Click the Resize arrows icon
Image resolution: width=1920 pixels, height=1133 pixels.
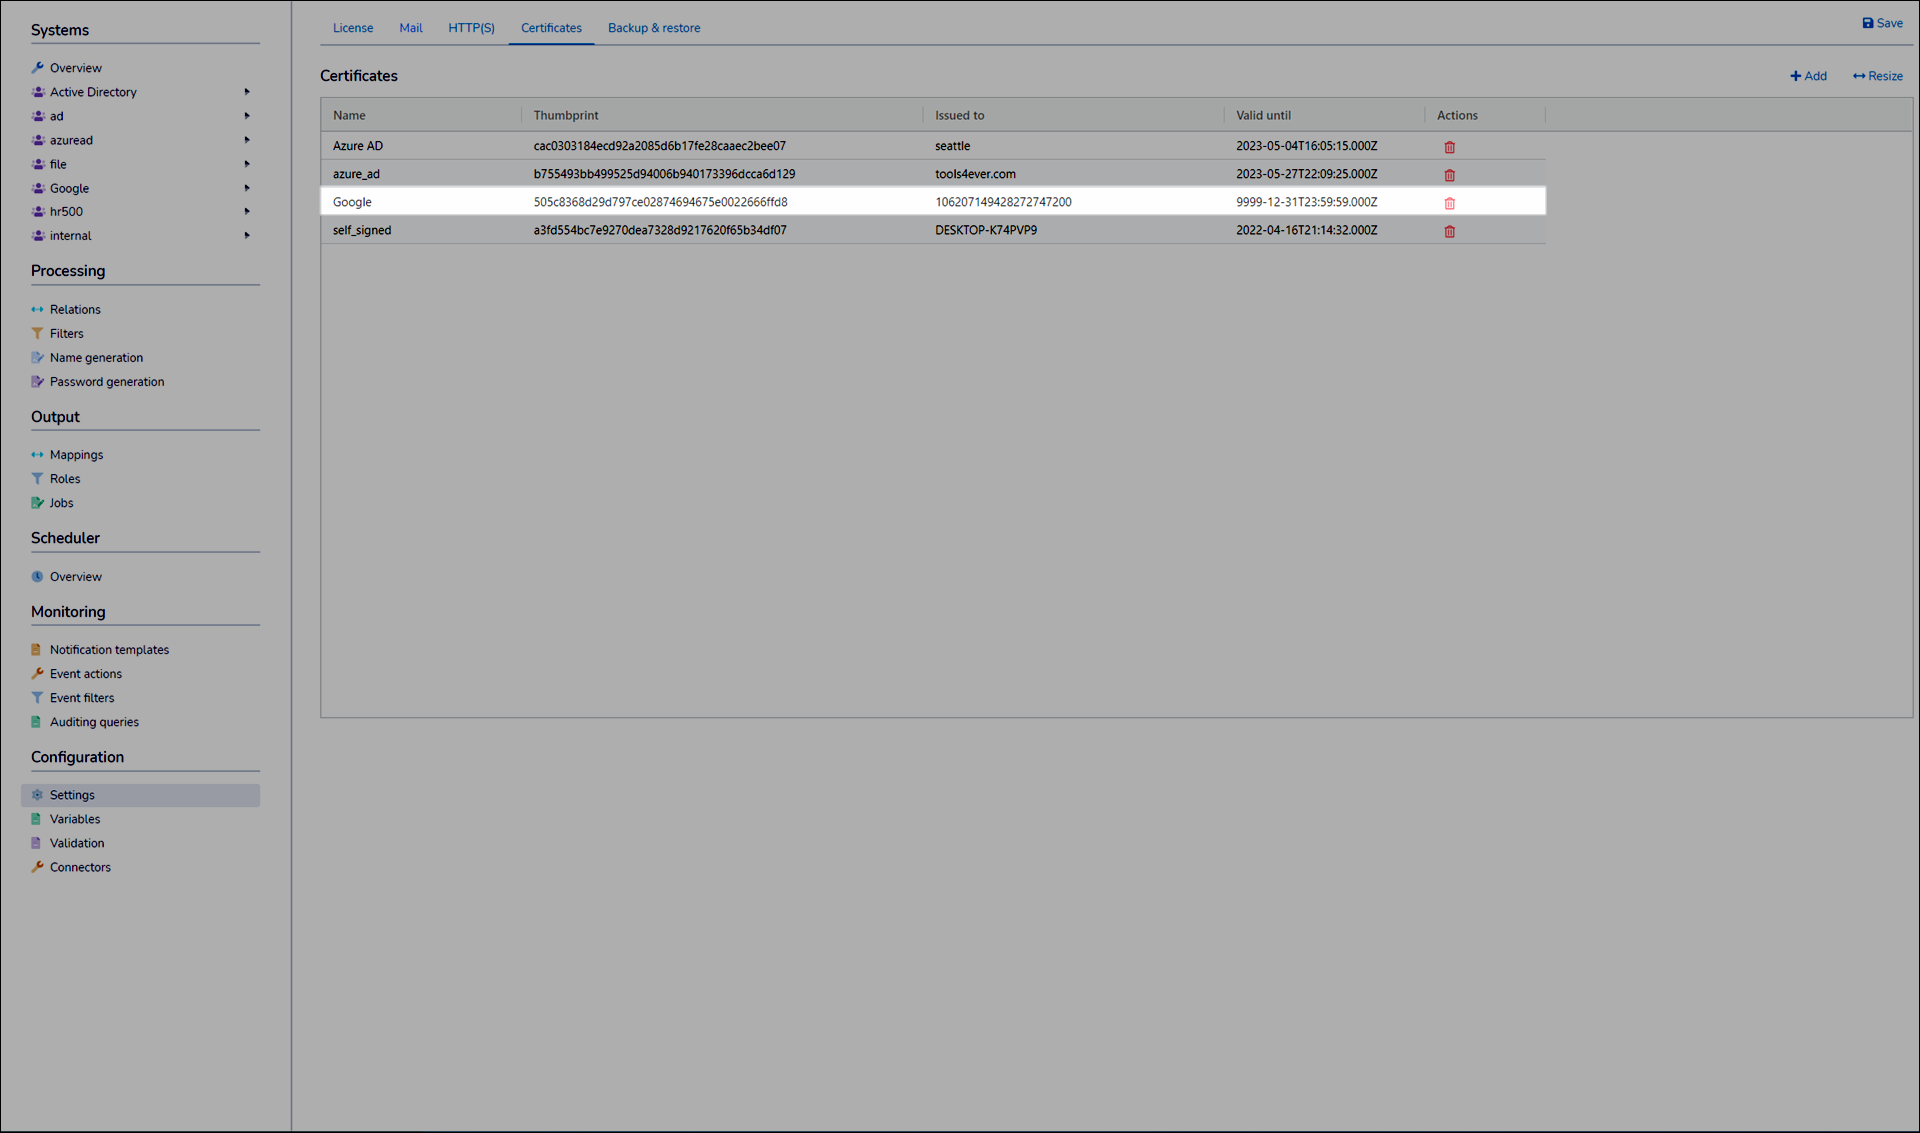click(1858, 76)
